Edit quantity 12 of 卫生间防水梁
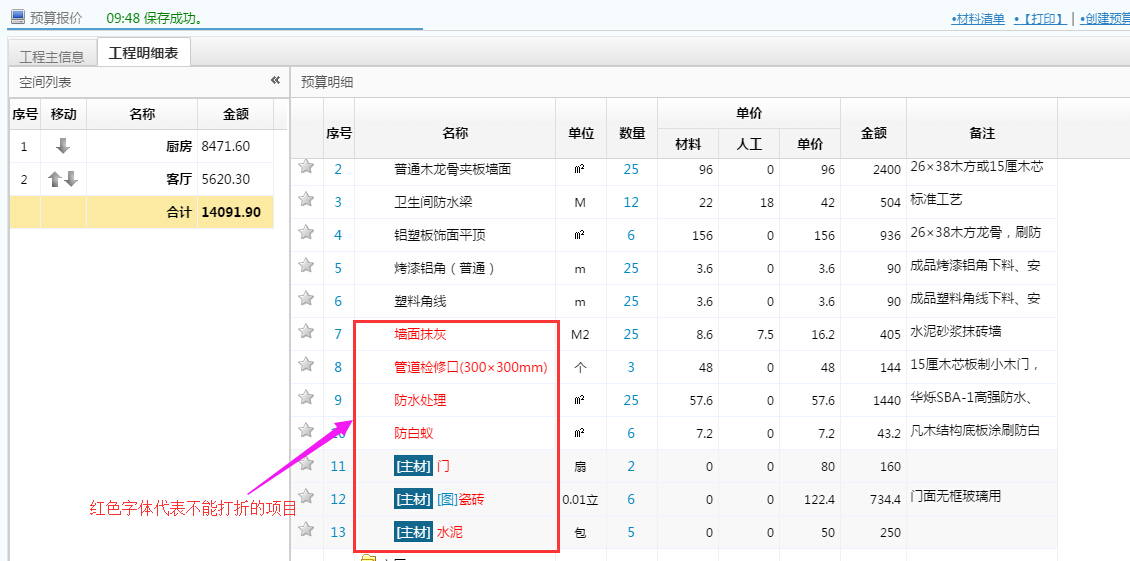Screen dimensions: 1130x561 [x=631, y=202]
